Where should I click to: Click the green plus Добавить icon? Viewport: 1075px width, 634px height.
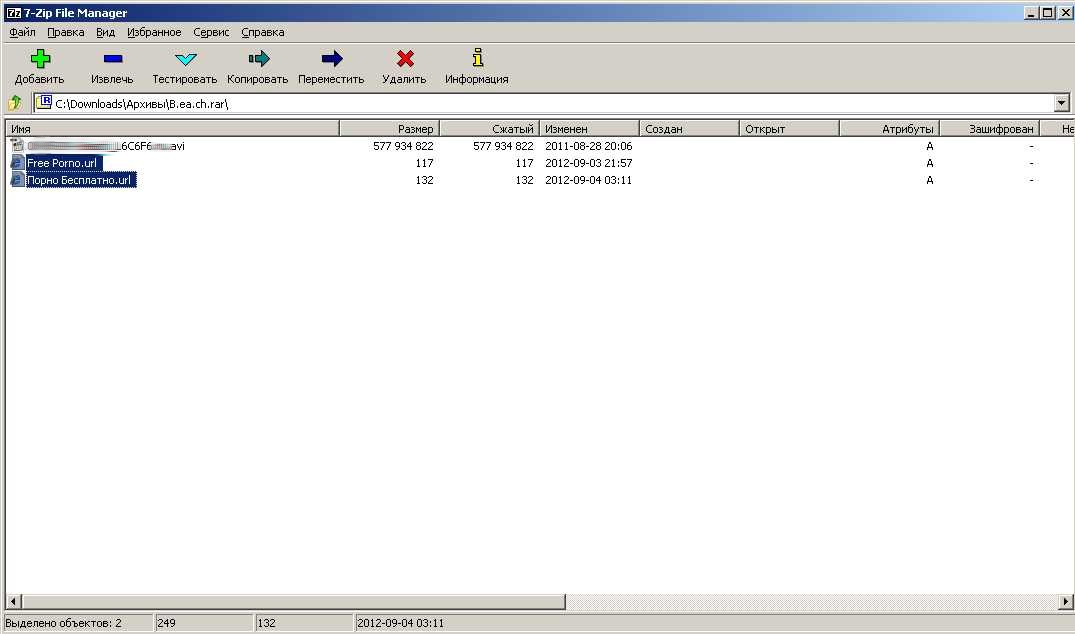[x=40, y=59]
